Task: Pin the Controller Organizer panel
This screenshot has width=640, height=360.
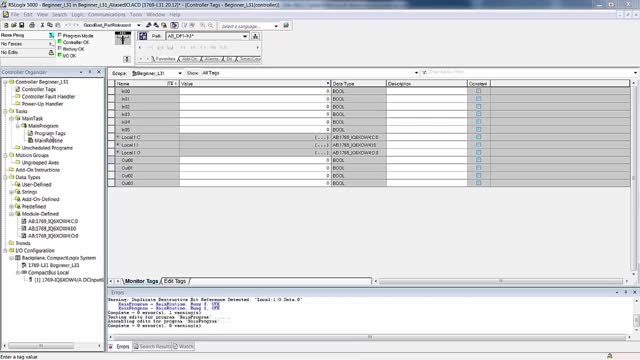Action: tap(90, 72)
